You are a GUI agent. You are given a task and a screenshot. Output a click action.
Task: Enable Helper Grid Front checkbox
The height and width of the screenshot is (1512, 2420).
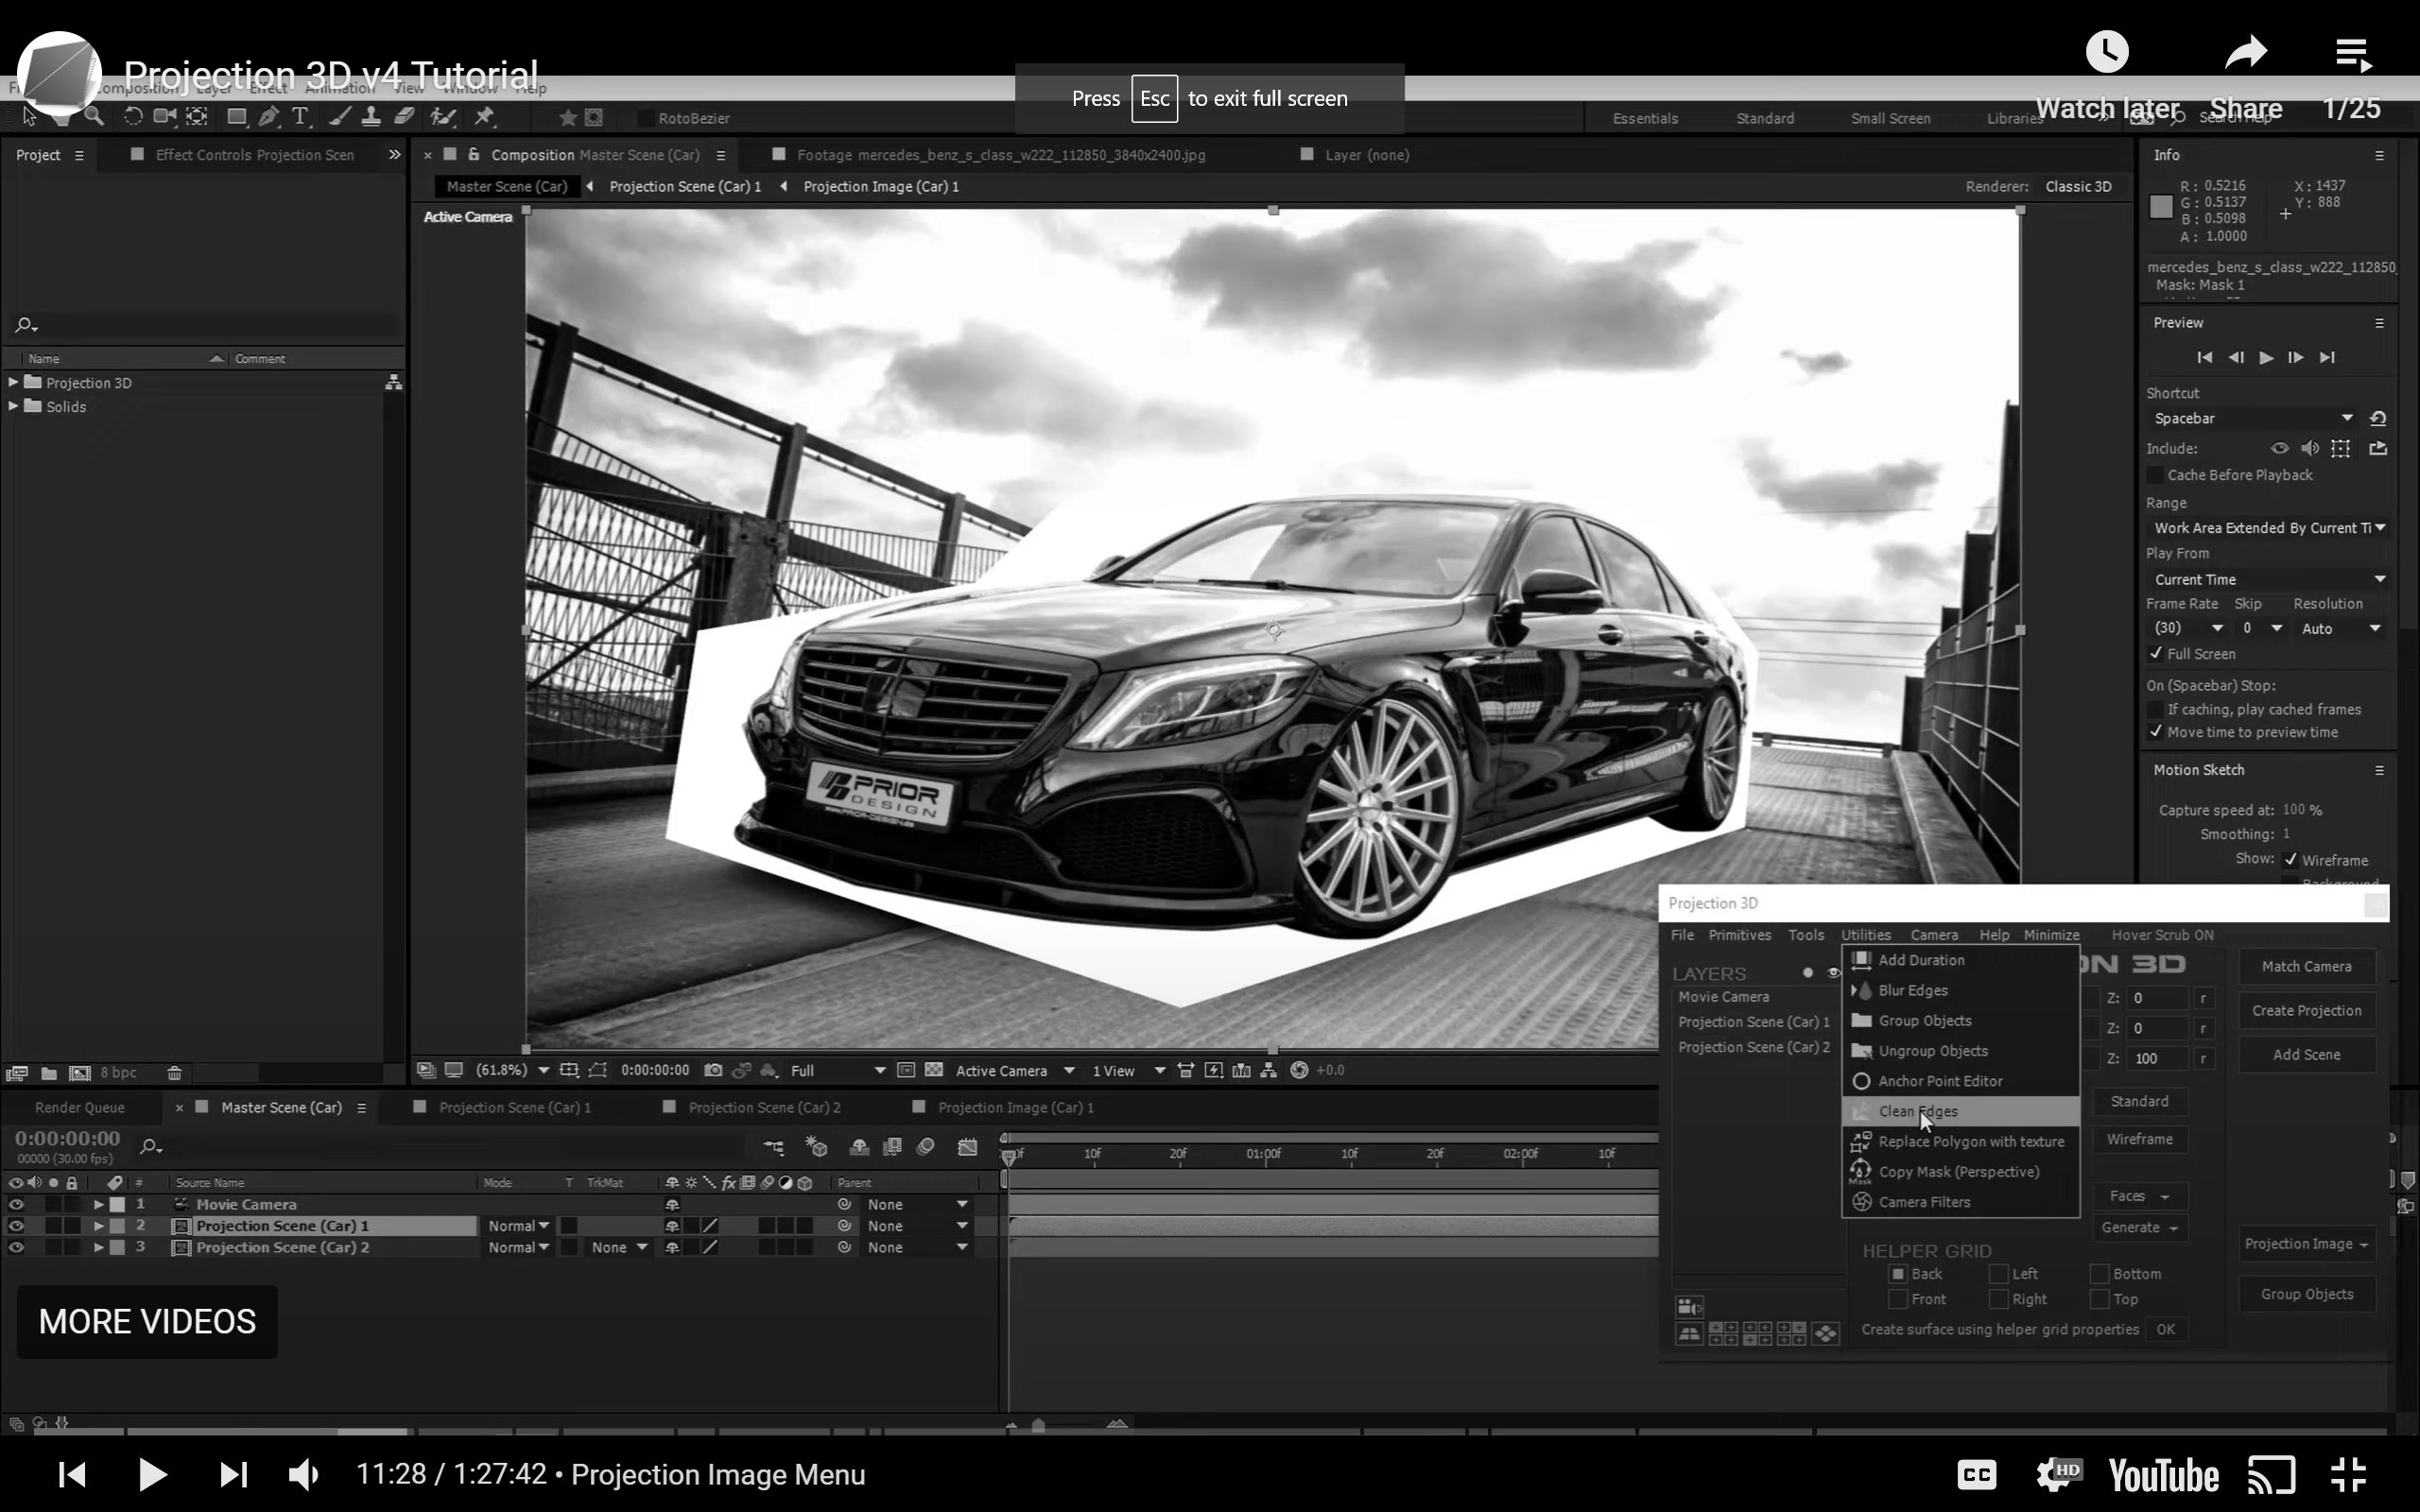coord(1898,1299)
